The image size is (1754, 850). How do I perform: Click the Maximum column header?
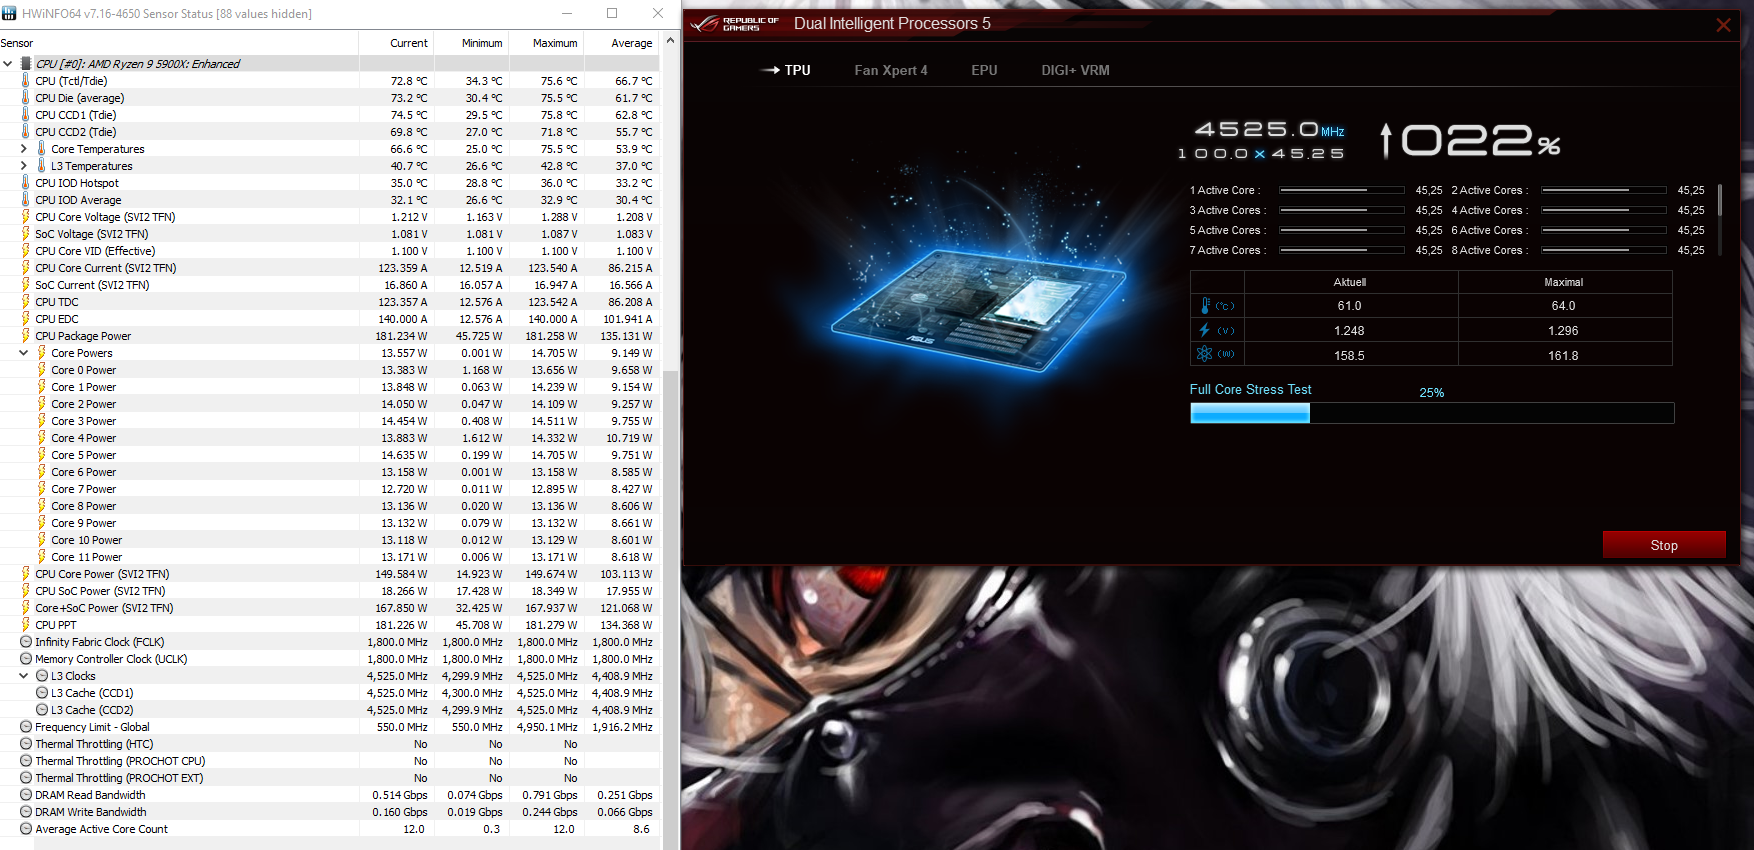[546, 43]
